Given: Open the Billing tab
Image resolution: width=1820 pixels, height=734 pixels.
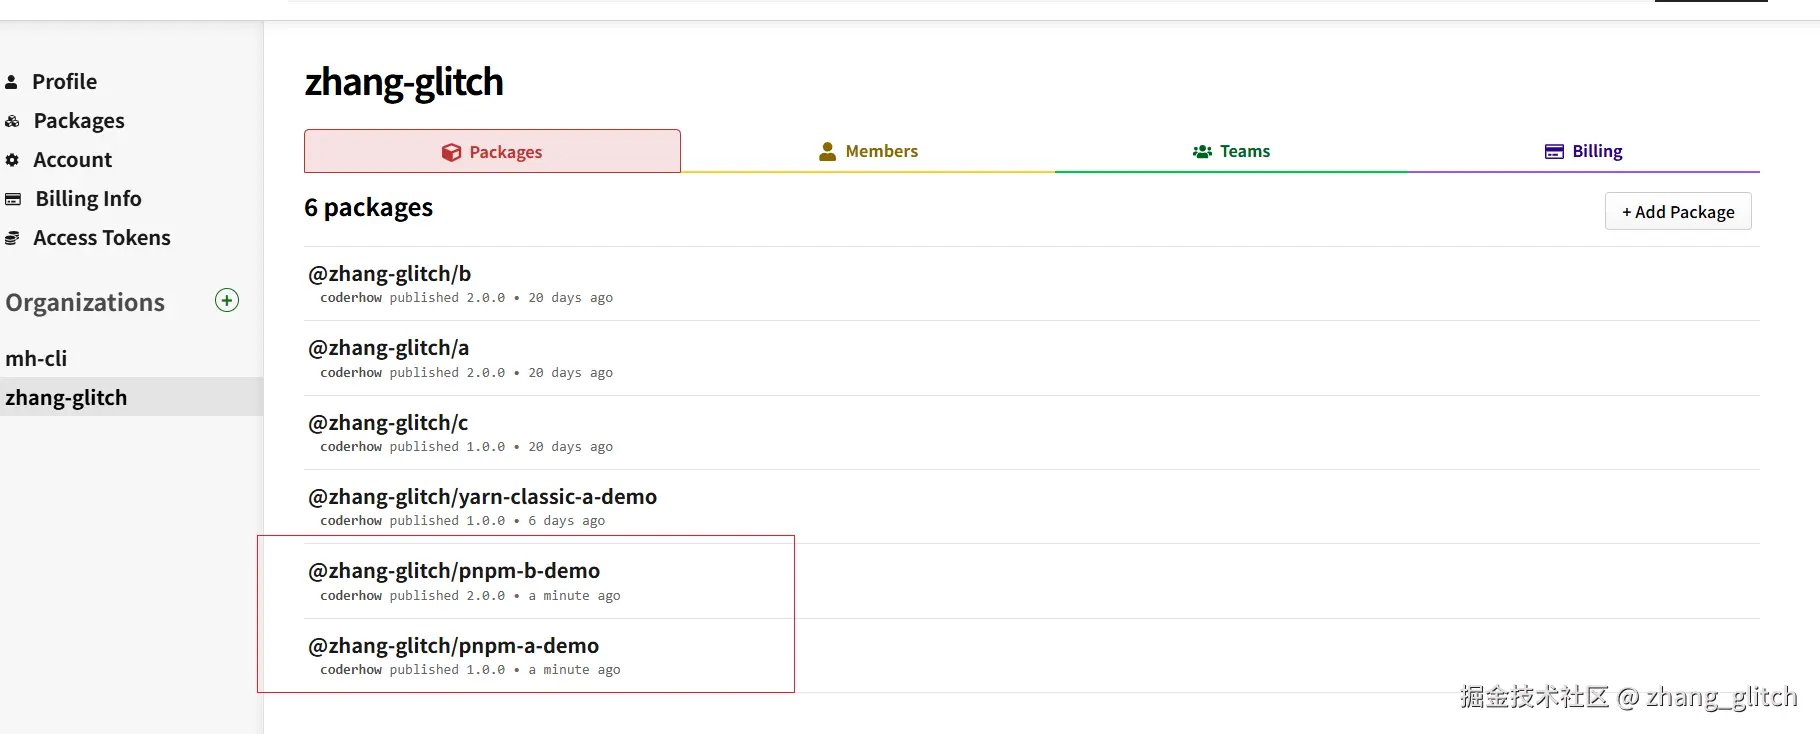Looking at the screenshot, I should point(1584,151).
